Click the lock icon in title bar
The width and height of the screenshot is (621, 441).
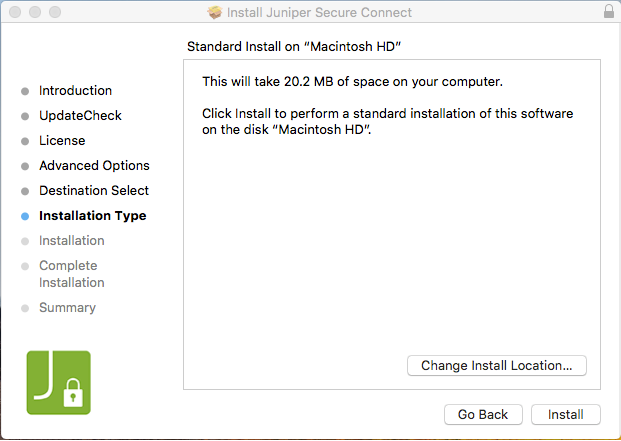click(609, 12)
